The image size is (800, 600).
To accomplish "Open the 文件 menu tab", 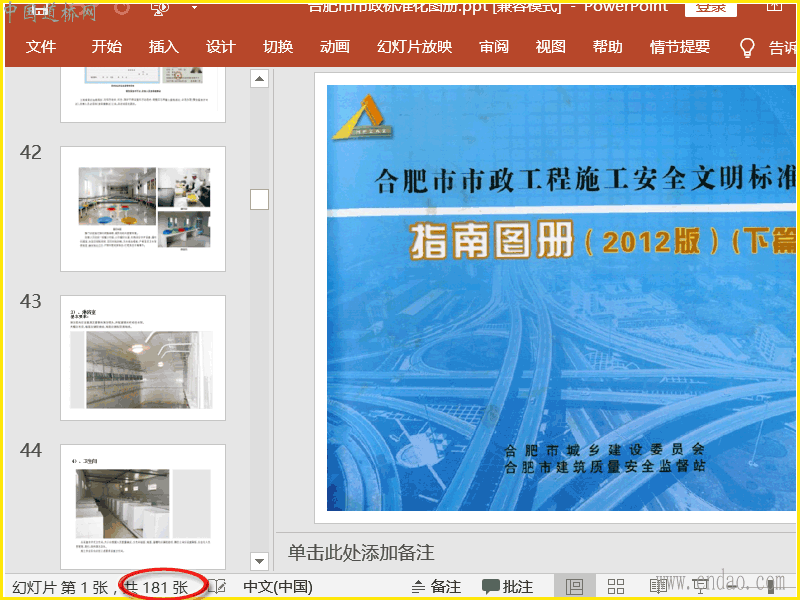I will coord(41,47).
